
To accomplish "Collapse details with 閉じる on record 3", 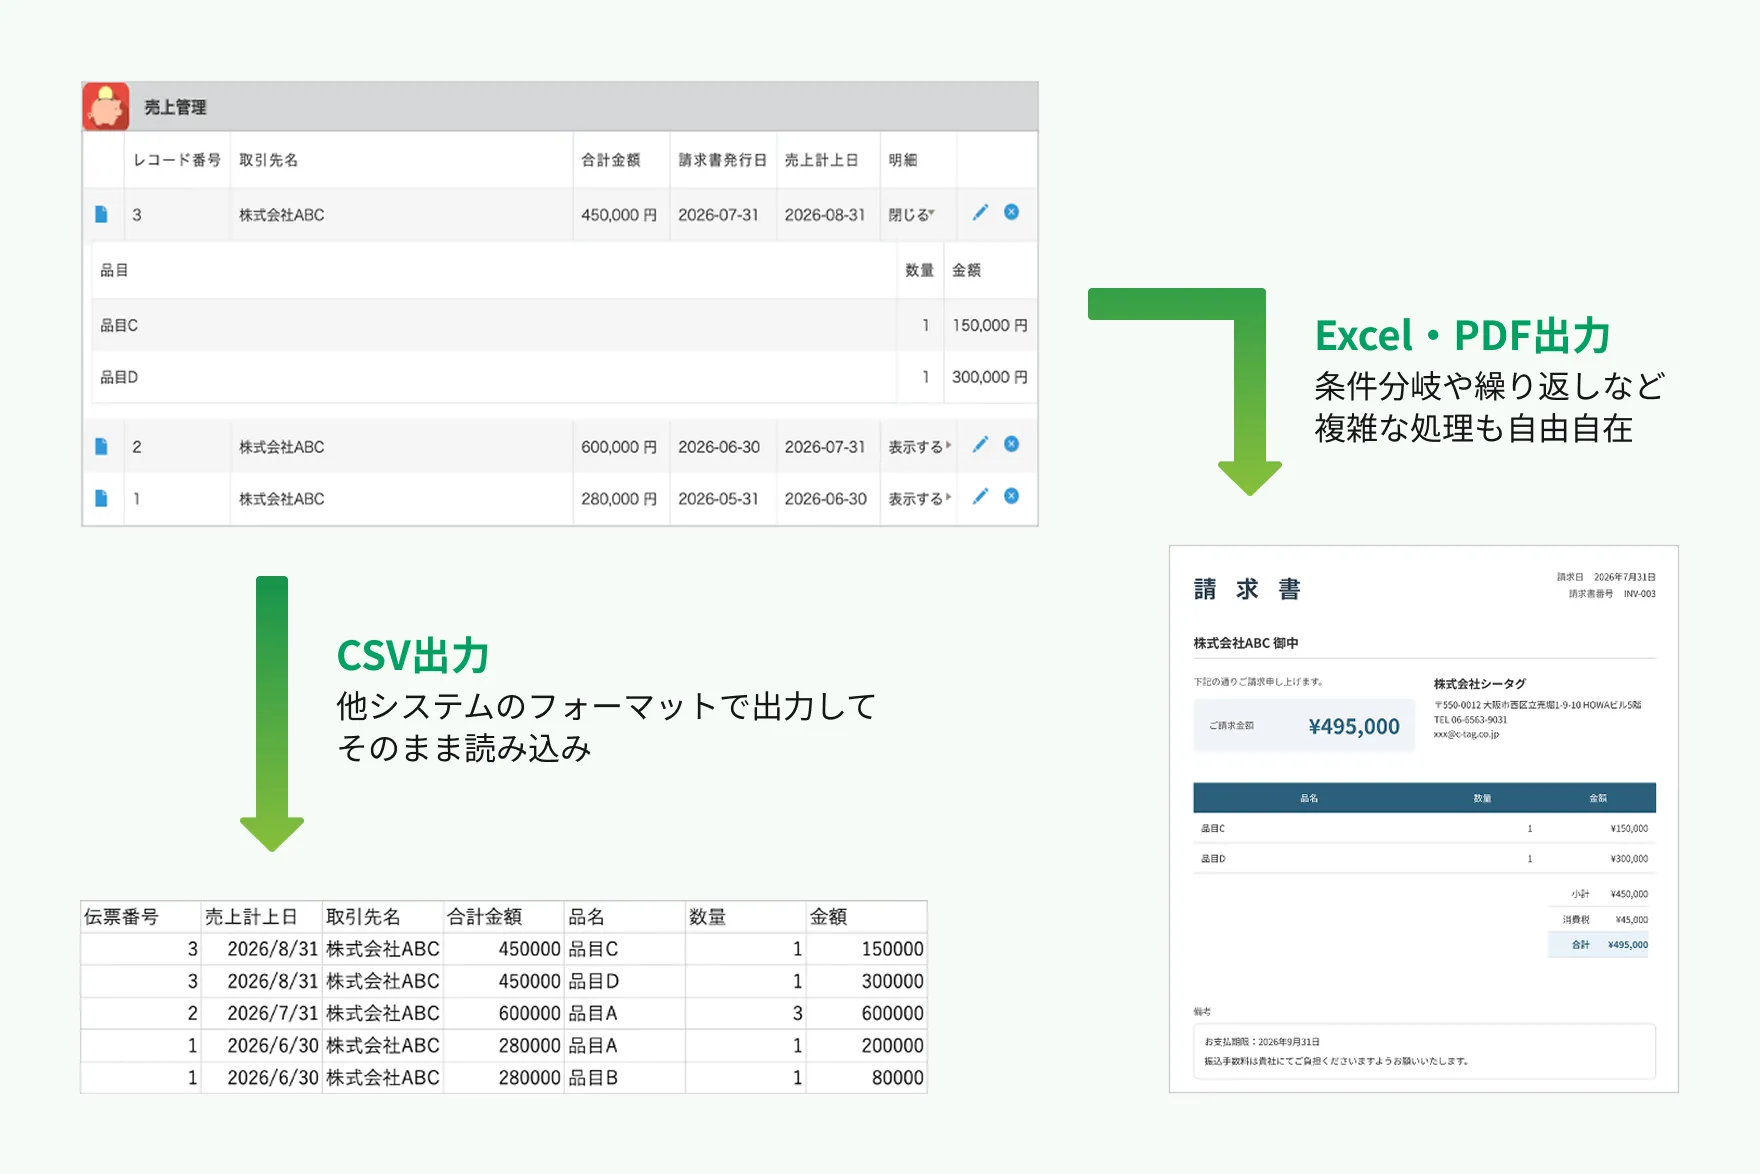I will click(912, 215).
